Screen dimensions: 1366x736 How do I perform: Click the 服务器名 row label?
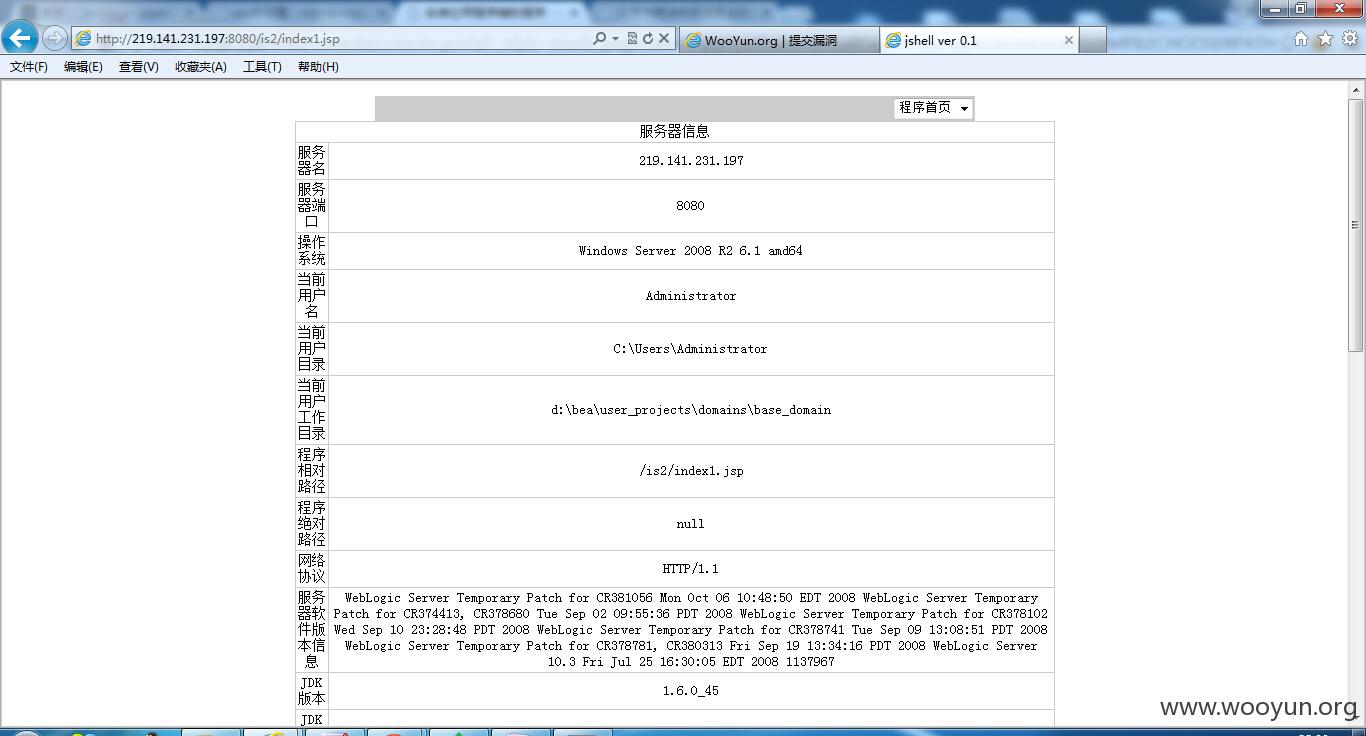[x=312, y=161]
